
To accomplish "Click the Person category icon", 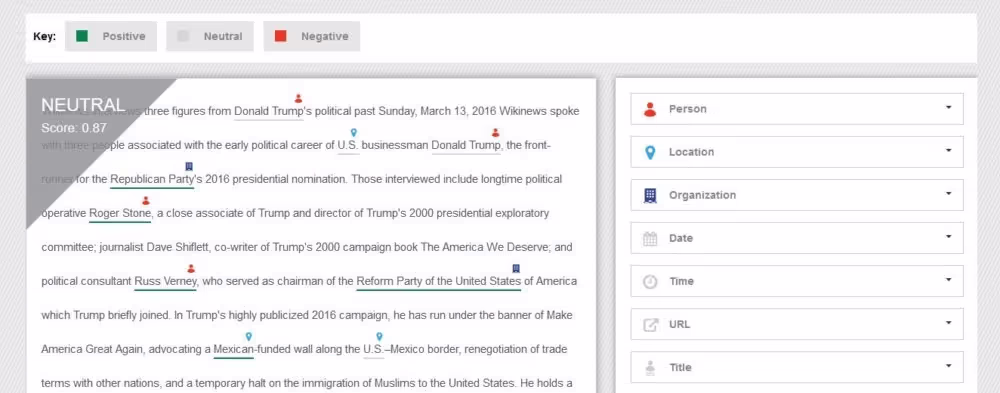I will [x=650, y=109].
